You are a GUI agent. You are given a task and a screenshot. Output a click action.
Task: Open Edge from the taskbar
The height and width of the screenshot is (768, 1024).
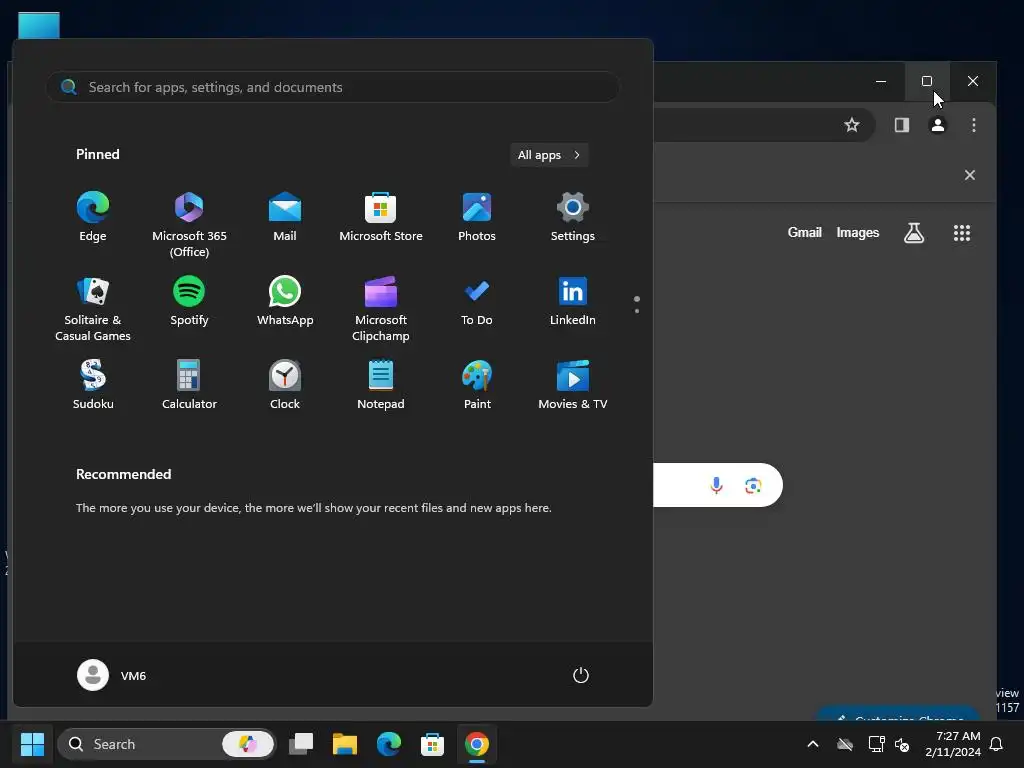pyautogui.click(x=389, y=744)
